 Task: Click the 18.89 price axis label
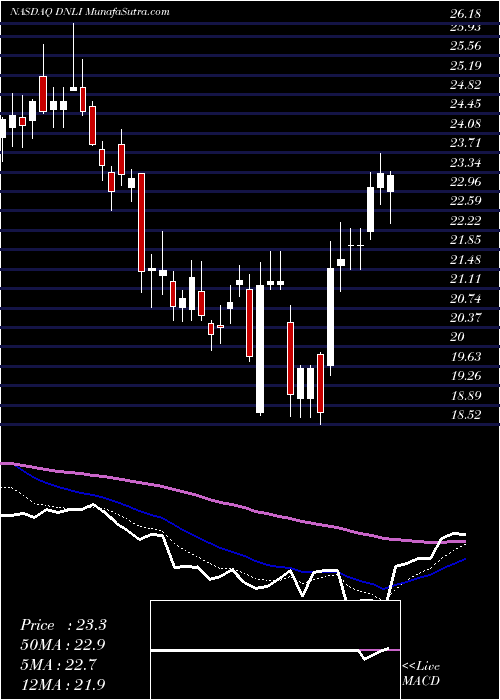coord(466,396)
